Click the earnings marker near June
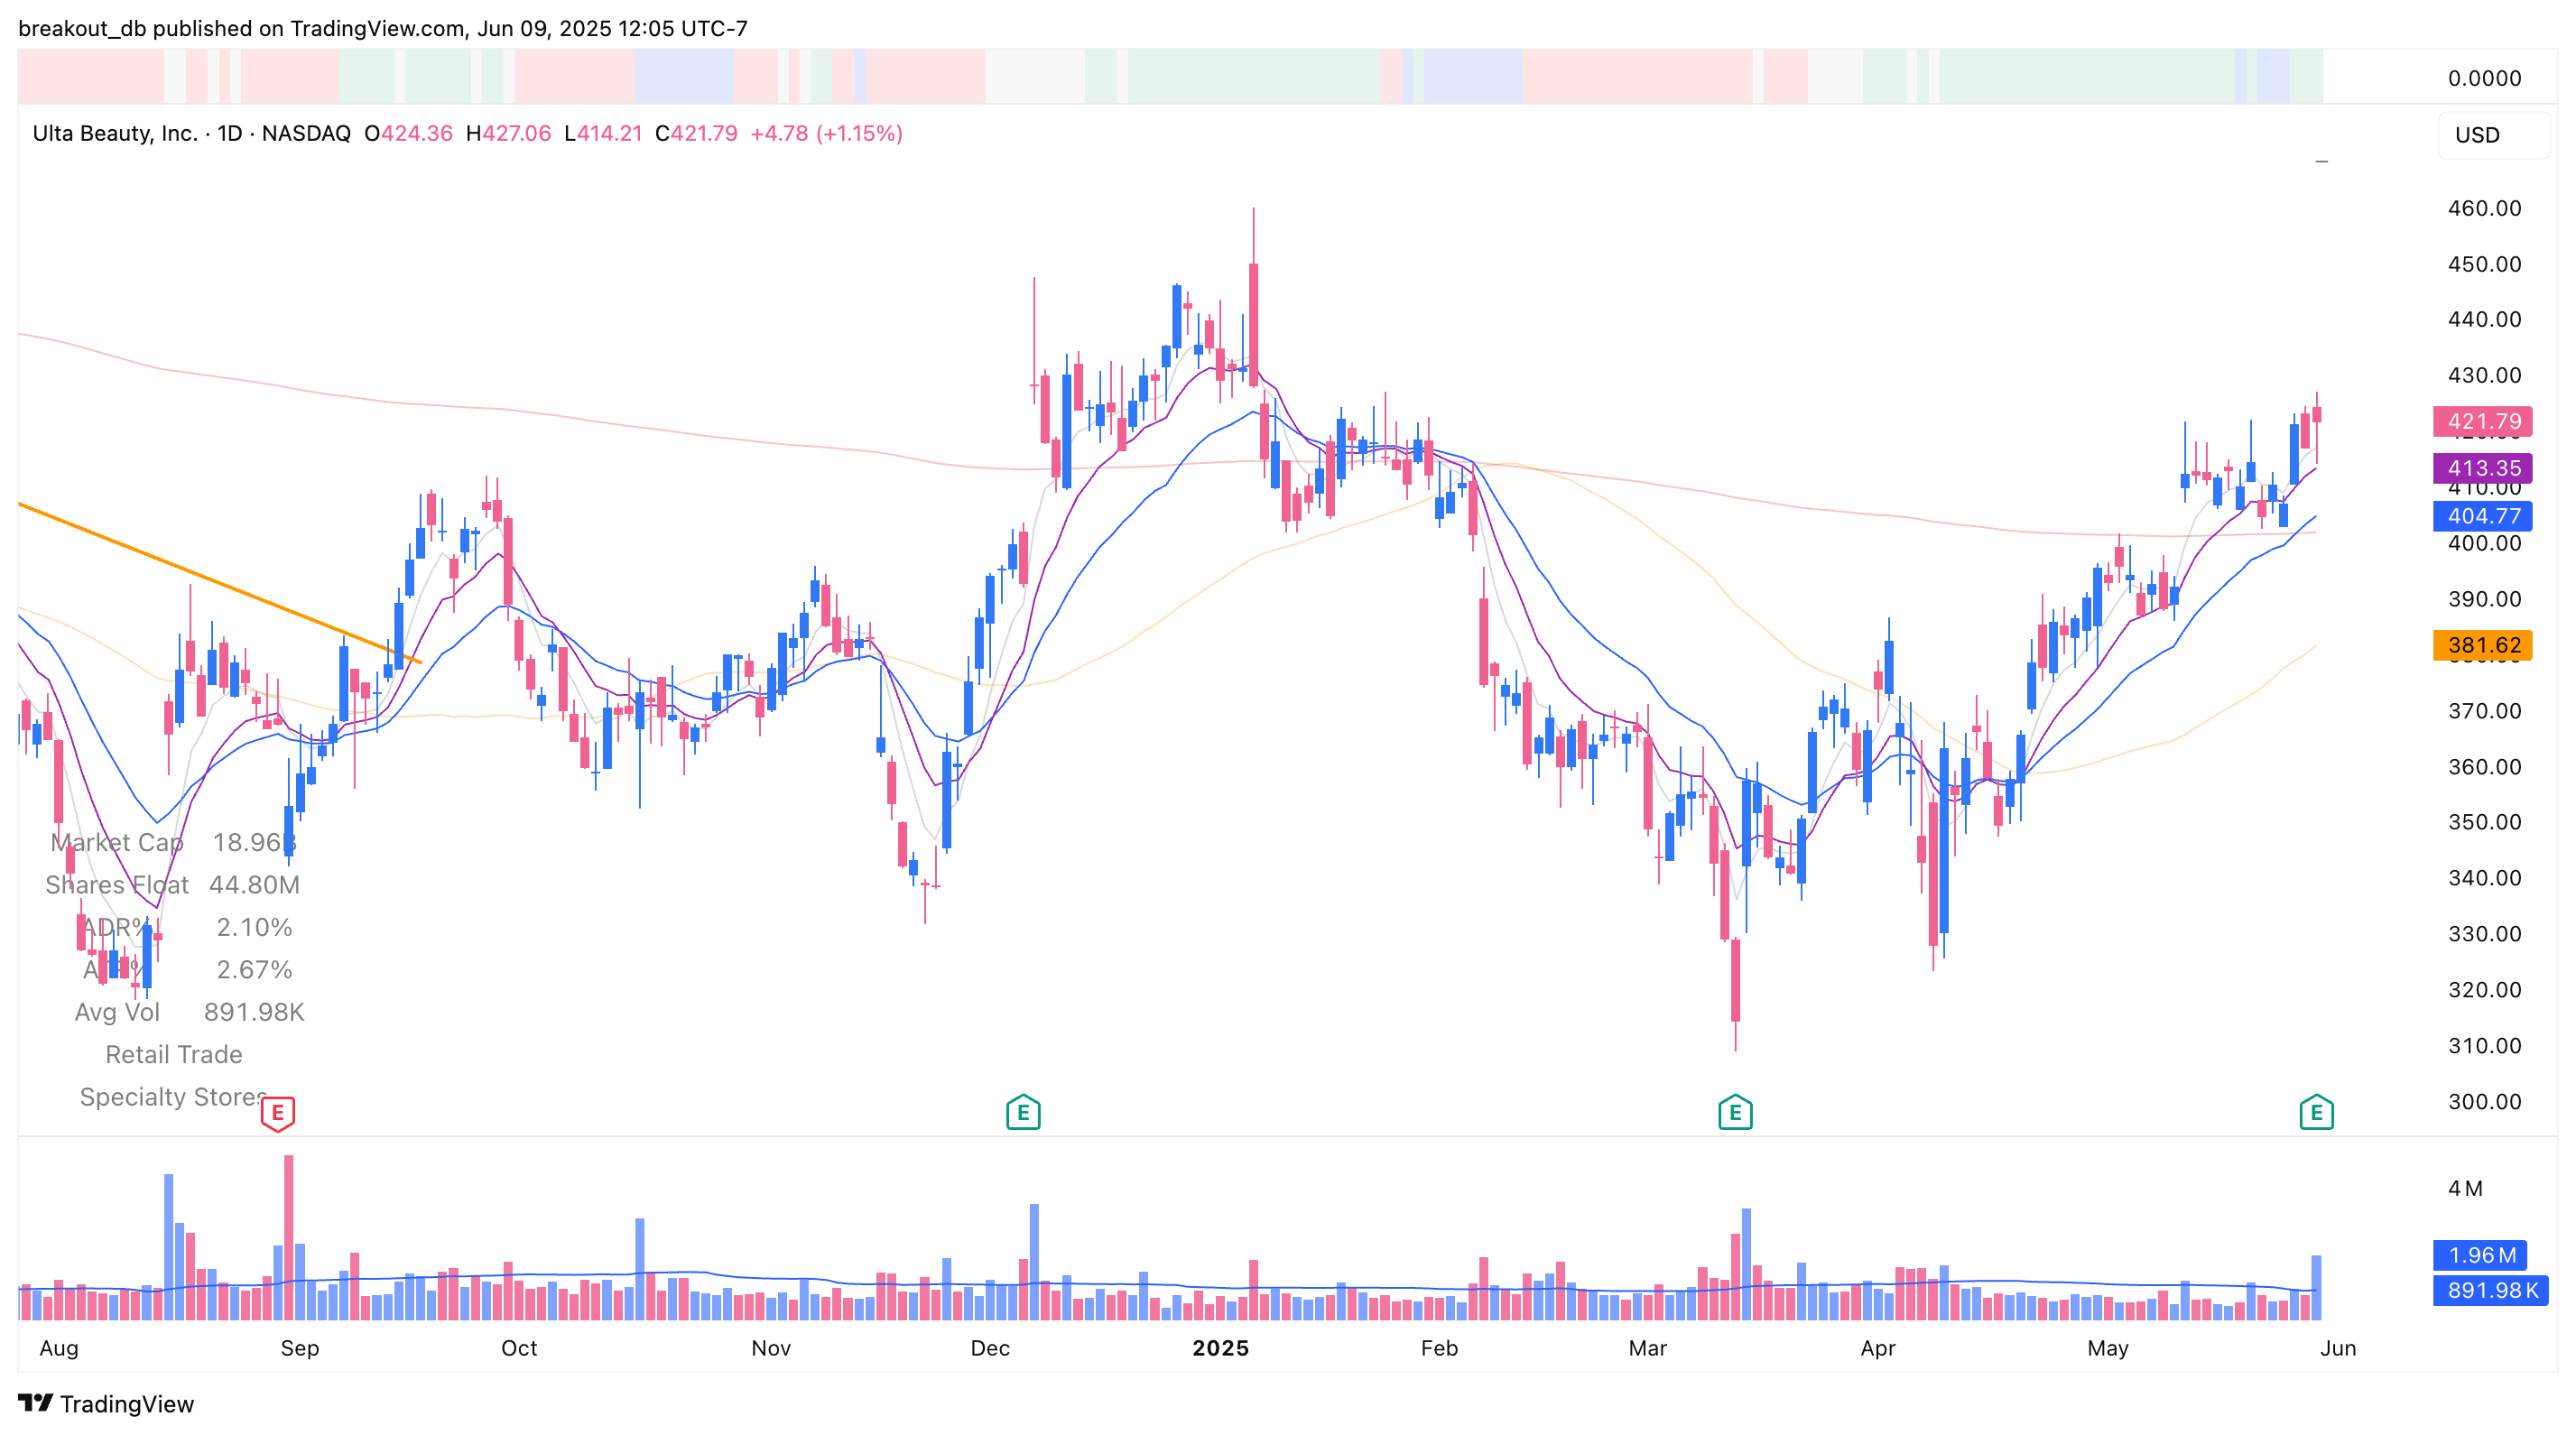Screen dimensions: 2576x1435 point(2318,1111)
